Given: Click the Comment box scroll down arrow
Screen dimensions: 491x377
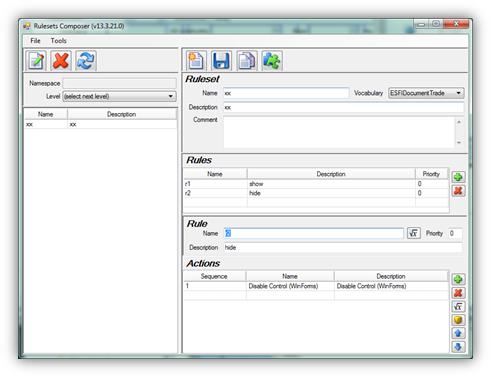Looking at the screenshot, I should 459,142.
